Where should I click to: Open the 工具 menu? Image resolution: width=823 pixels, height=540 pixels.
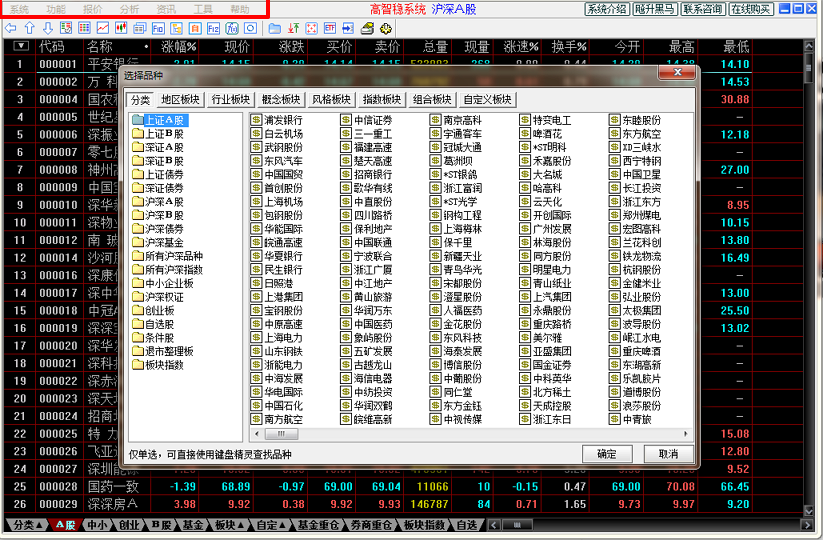[203, 9]
